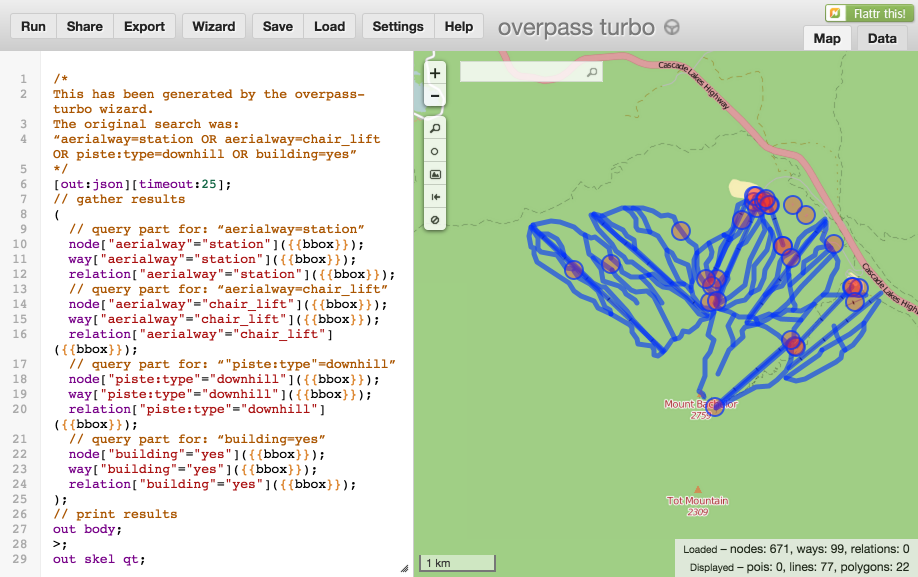
Task: Click the magnifier inside the map search box
Action: click(x=590, y=72)
